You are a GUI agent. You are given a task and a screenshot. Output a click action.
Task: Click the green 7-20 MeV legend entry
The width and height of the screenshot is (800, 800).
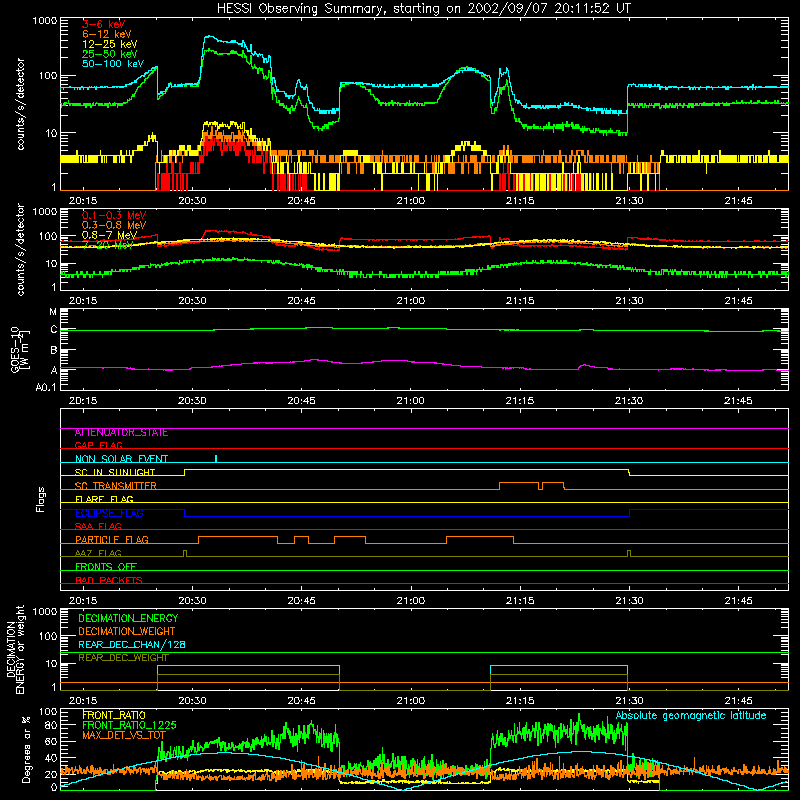click(108, 245)
